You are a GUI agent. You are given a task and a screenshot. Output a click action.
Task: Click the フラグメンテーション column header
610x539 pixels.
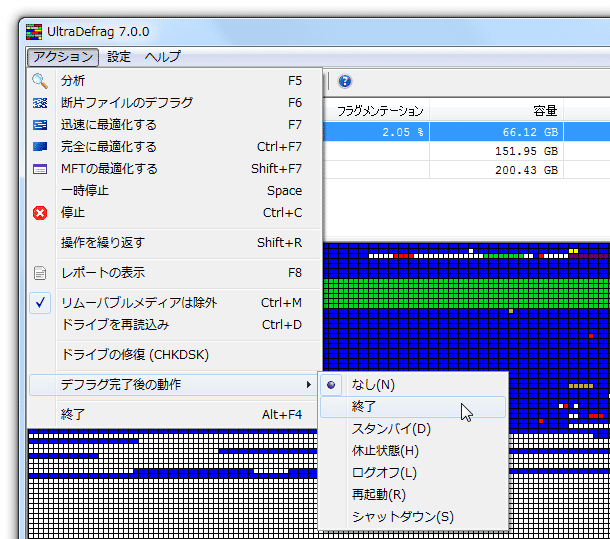pyautogui.click(x=376, y=111)
